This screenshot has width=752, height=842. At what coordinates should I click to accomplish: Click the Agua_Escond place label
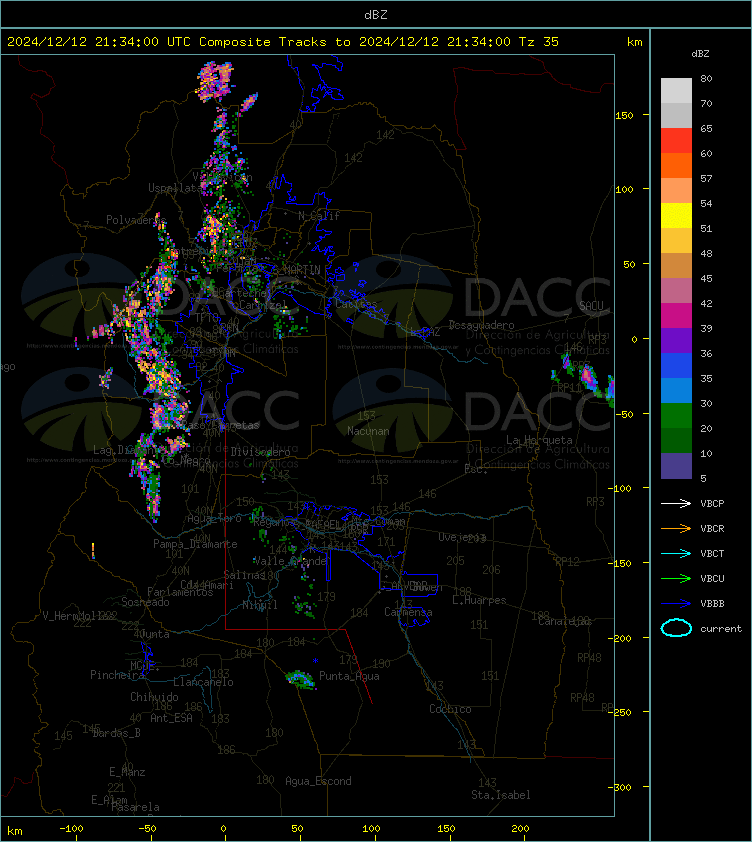click(318, 781)
